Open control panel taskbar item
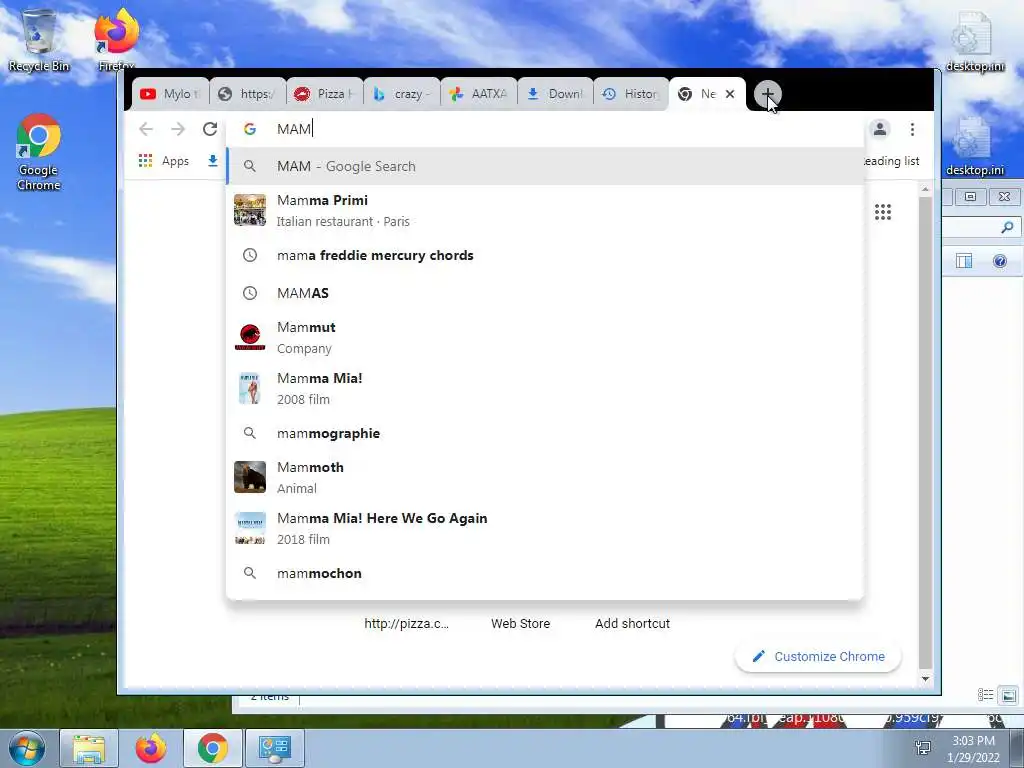Viewport: 1024px width, 768px height. point(274,748)
